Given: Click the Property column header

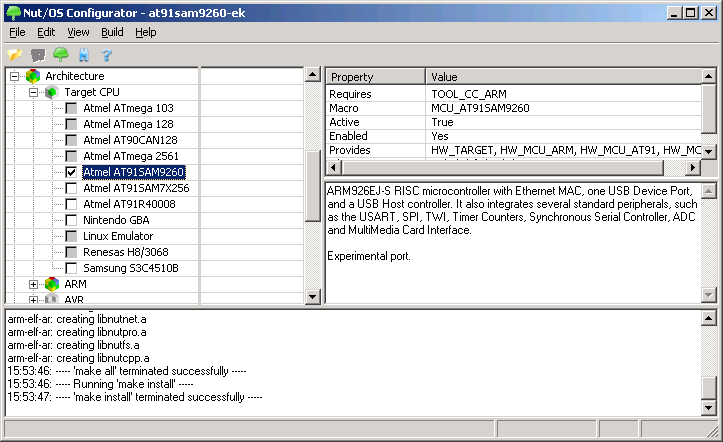Looking at the screenshot, I should [376, 77].
